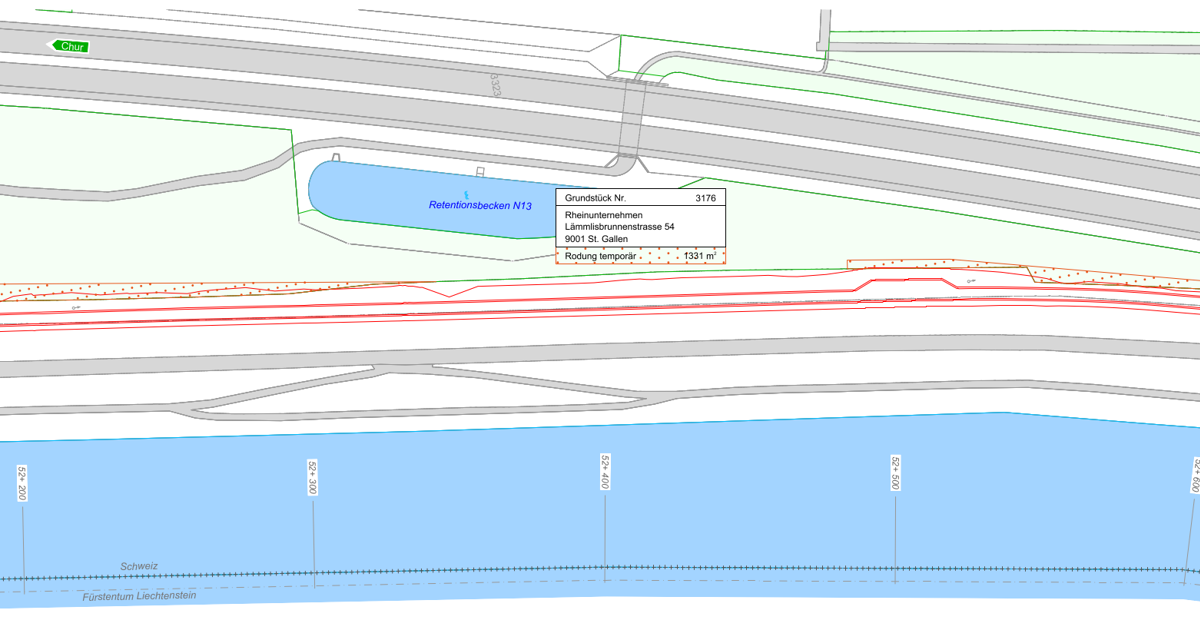Click the Fürstentum Liechtenstein border label
The width and height of the screenshot is (1200, 630).
(x=139, y=597)
